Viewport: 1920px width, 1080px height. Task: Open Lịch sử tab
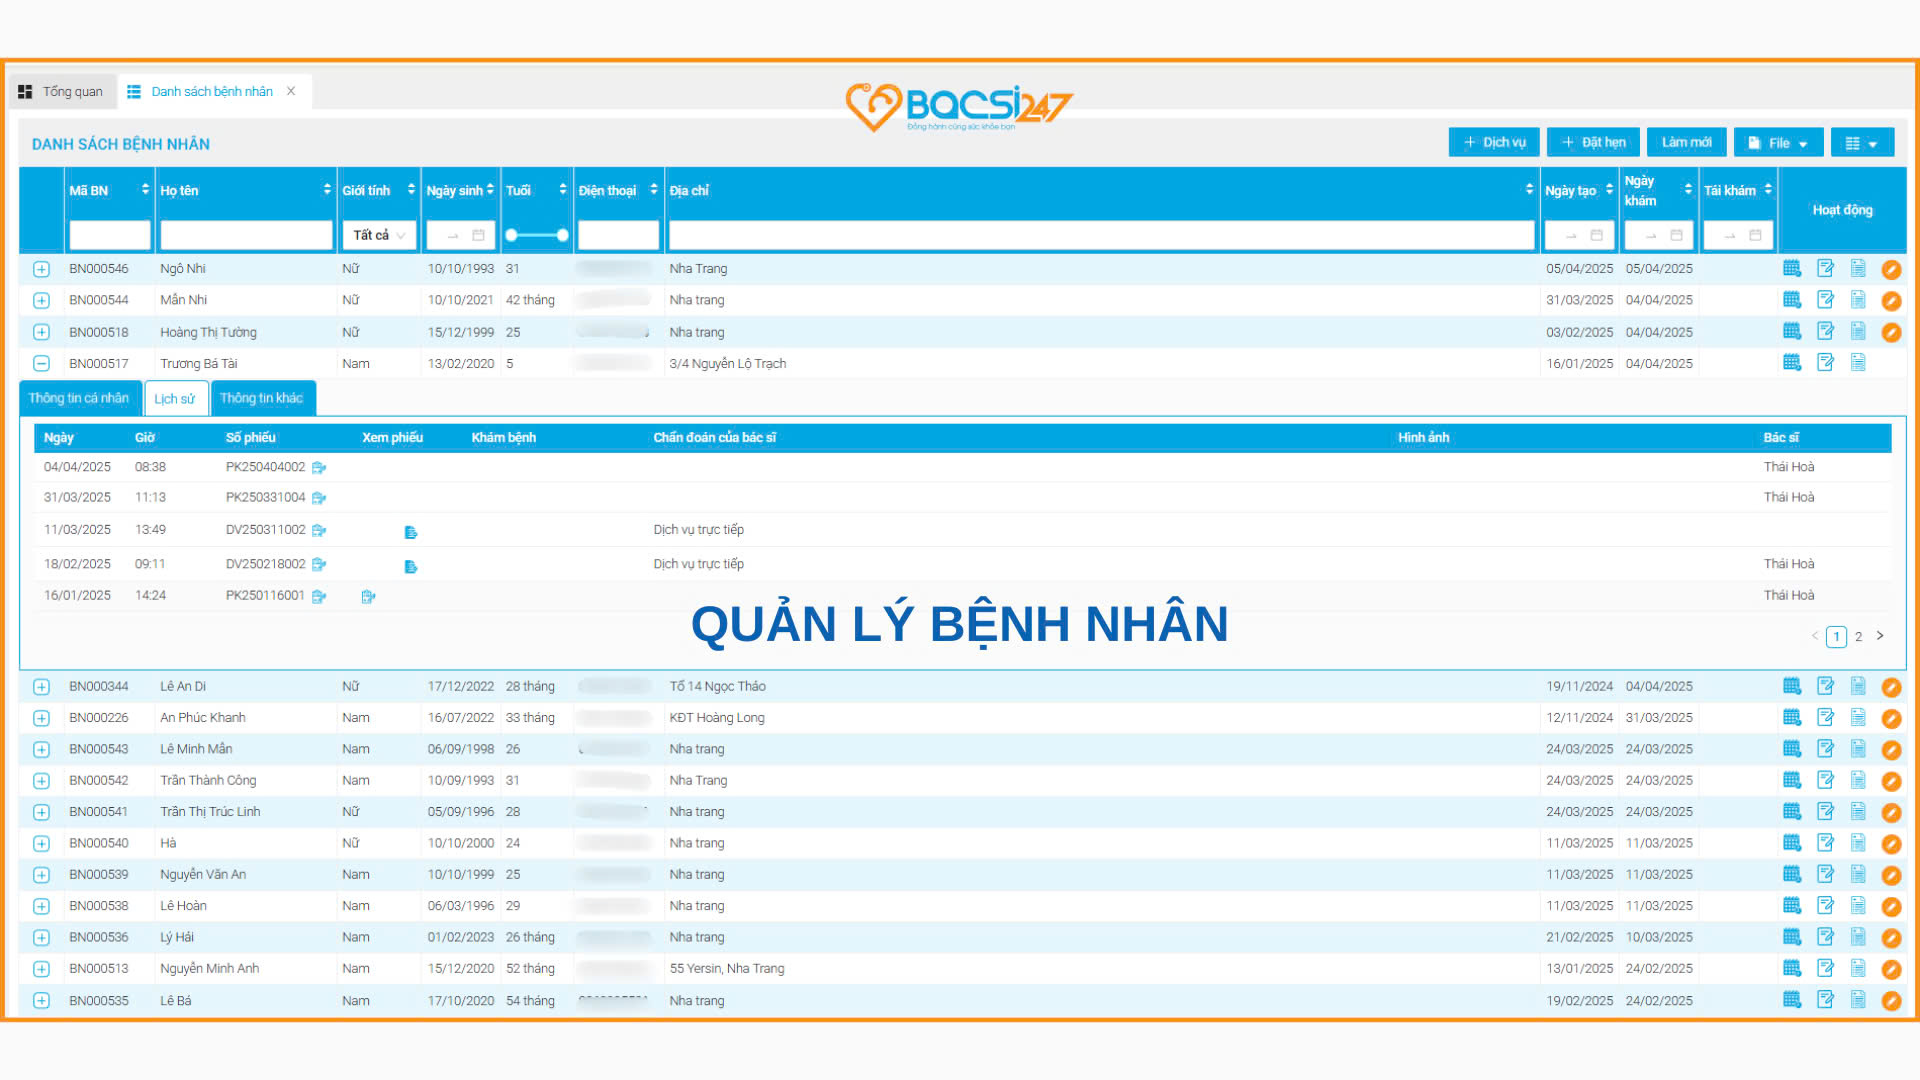tap(175, 398)
